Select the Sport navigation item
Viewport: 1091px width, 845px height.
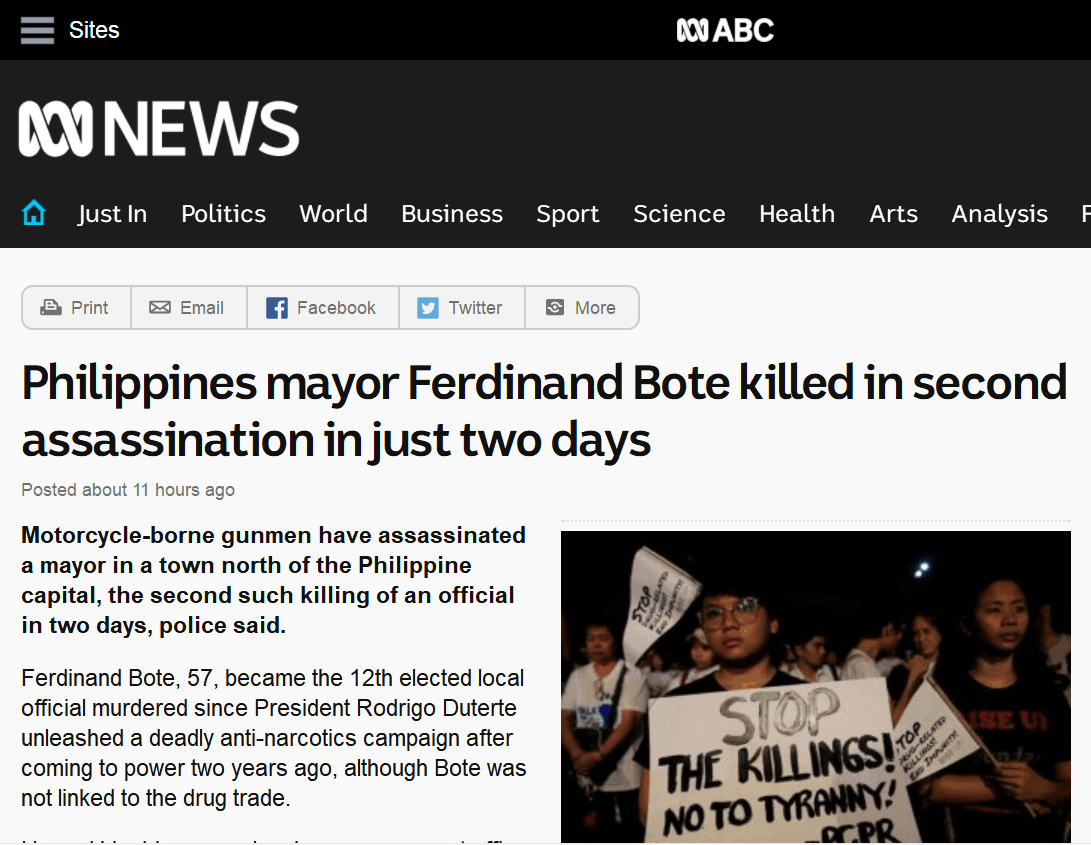click(567, 214)
